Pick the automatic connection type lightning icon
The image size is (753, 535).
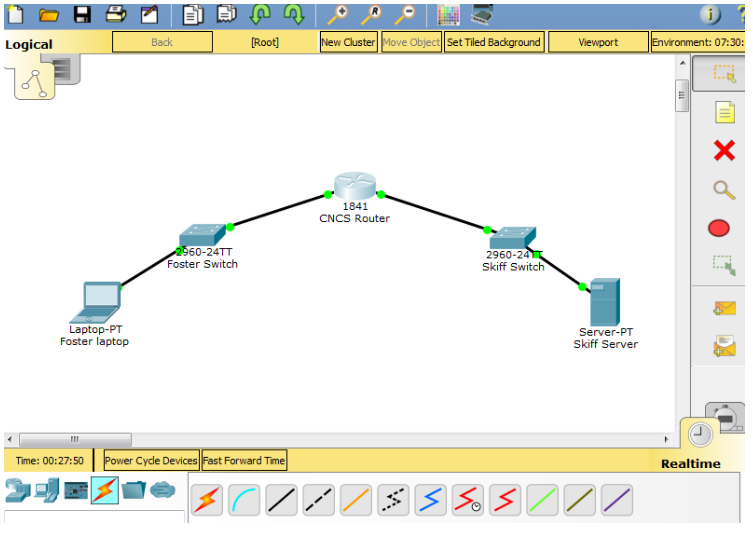[x=207, y=500]
